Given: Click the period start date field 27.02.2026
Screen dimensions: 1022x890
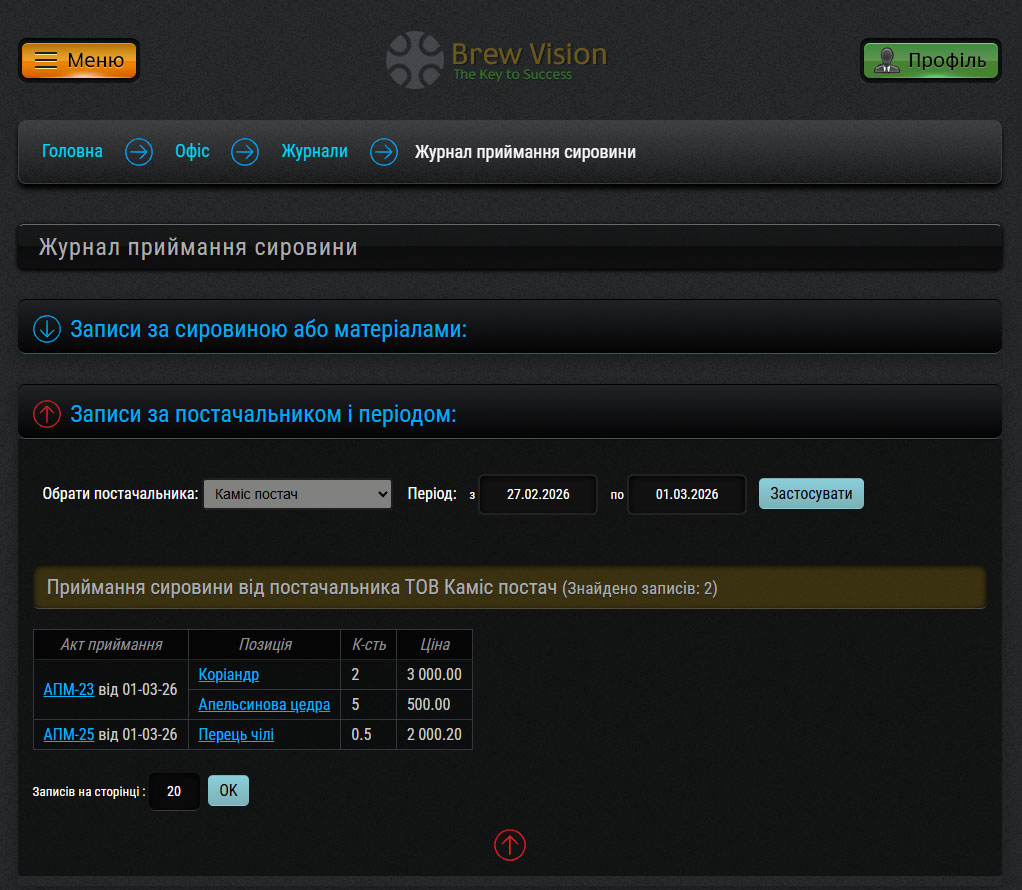Looking at the screenshot, I should [538, 494].
